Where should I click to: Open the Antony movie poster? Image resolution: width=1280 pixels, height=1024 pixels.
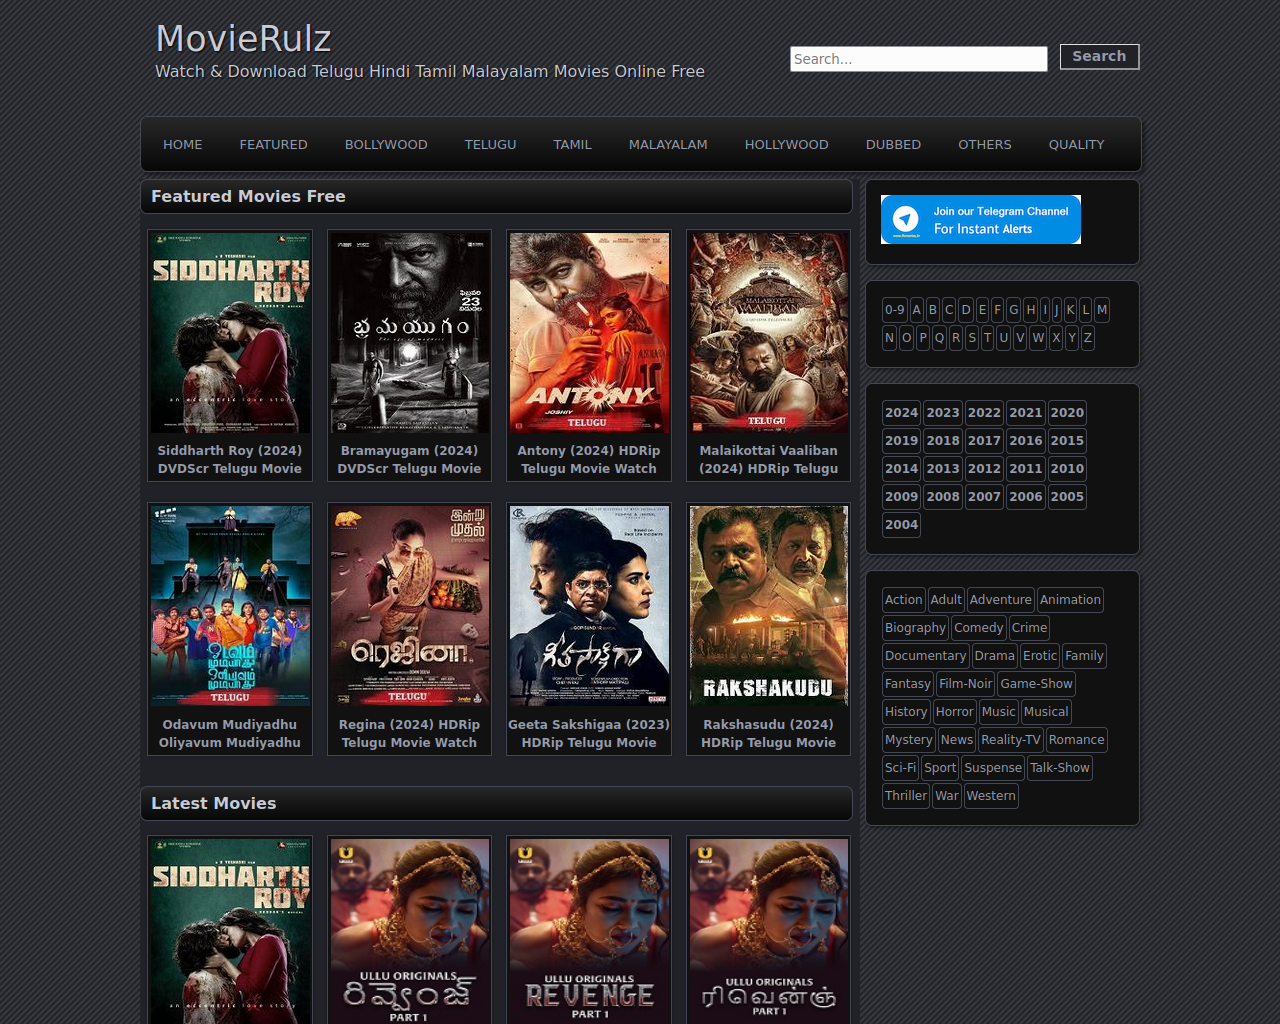pyautogui.click(x=589, y=333)
